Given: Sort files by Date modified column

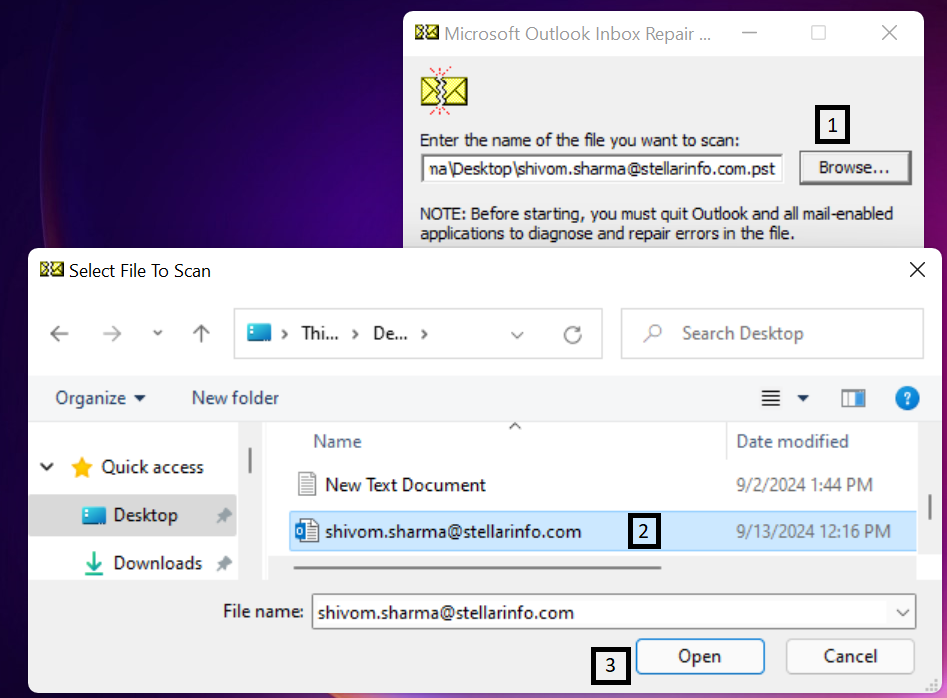Looking at the screenshot, I should coord(792,441).
